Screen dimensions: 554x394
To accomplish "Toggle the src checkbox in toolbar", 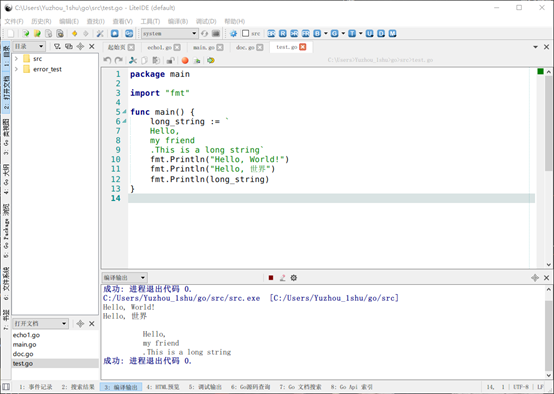I will [246, 33].
